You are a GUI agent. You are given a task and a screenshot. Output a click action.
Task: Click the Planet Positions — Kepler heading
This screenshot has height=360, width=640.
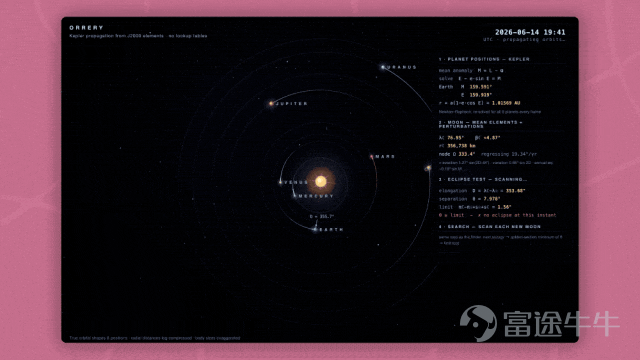pyautogui.click(x=484, y=59)
